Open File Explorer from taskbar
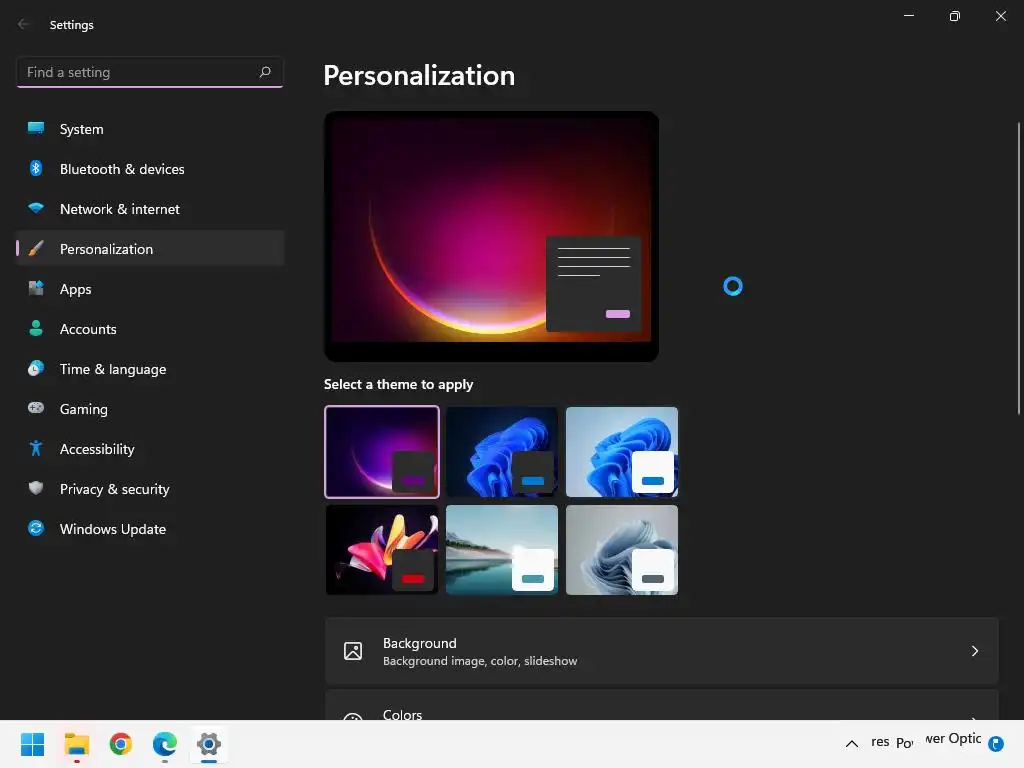This screenshot has width=1024, height=768. 76,744
